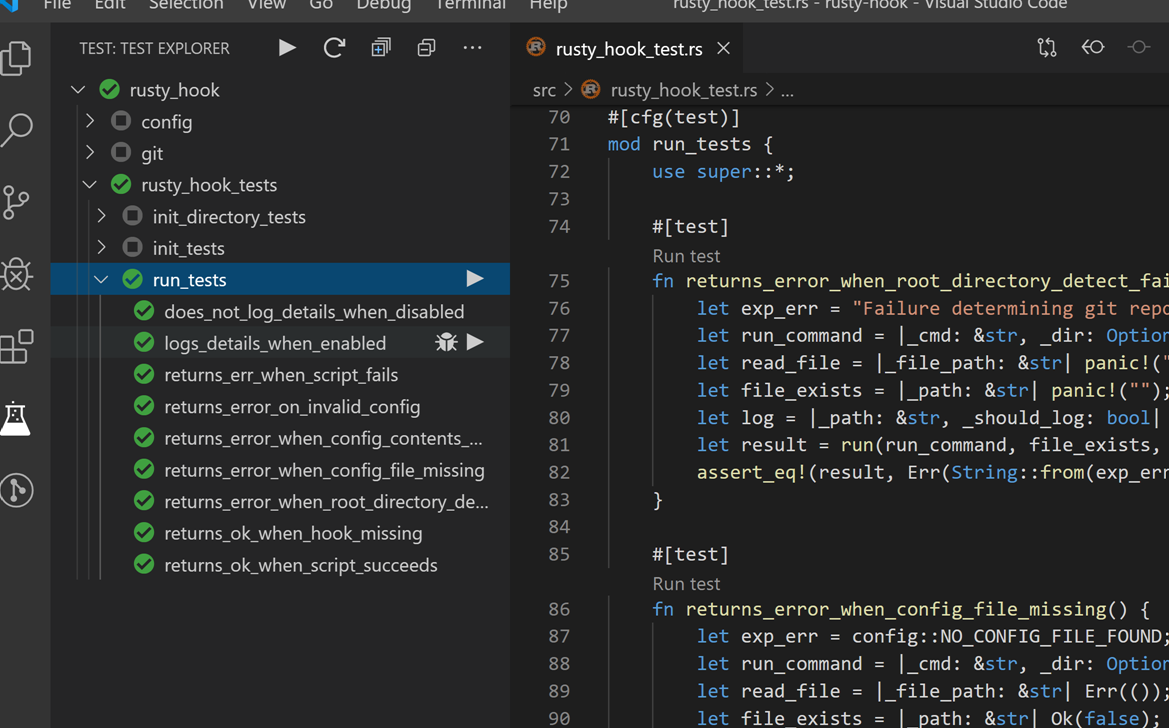Image resolution: width=1169 pixels, height=728 pixels.
Task: Open the Test Explorer more actions menu
Action: click(x=472, y=47)
